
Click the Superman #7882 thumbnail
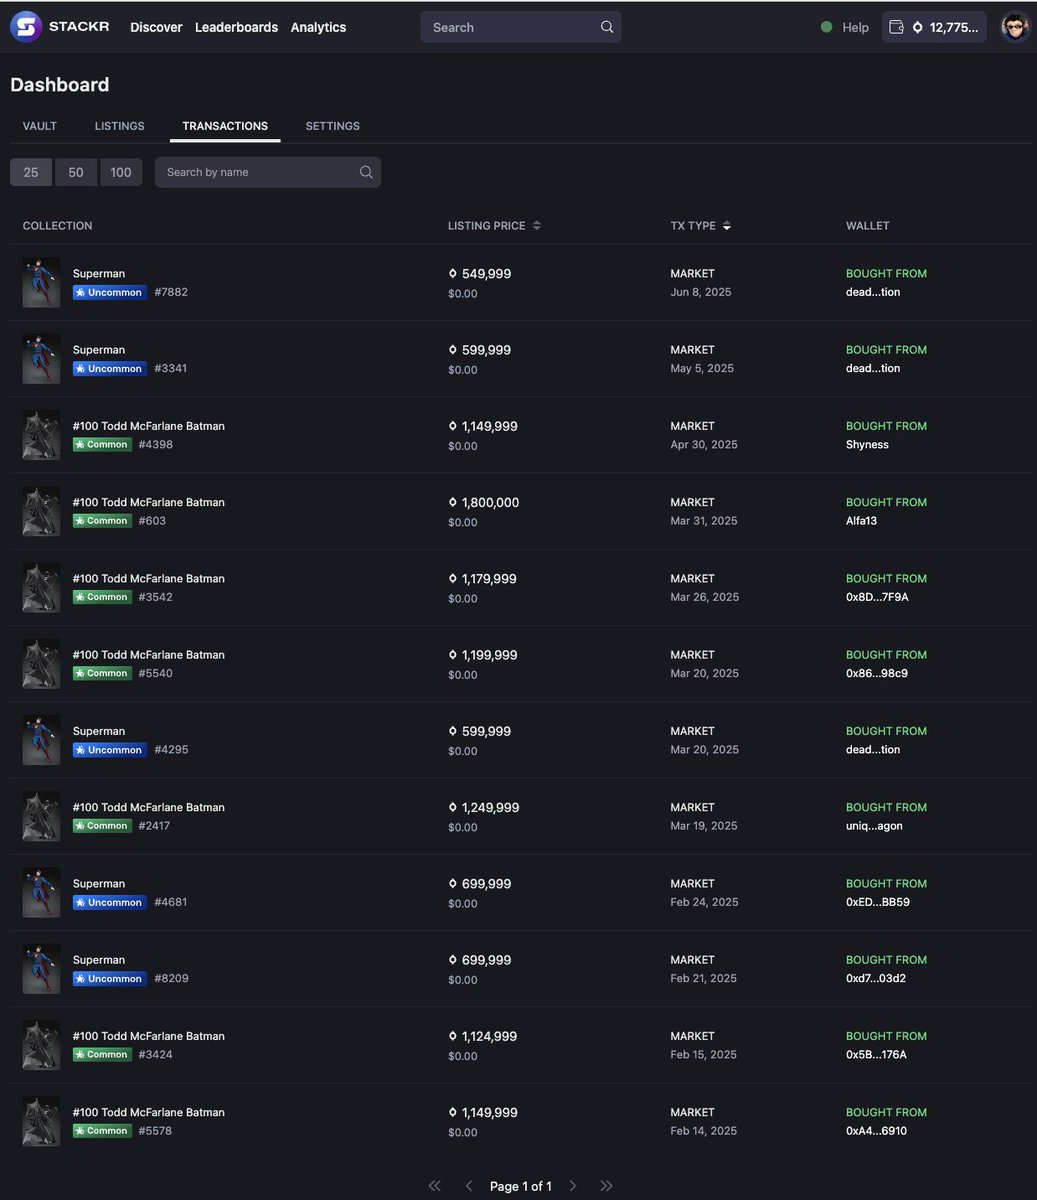(41, 282)
